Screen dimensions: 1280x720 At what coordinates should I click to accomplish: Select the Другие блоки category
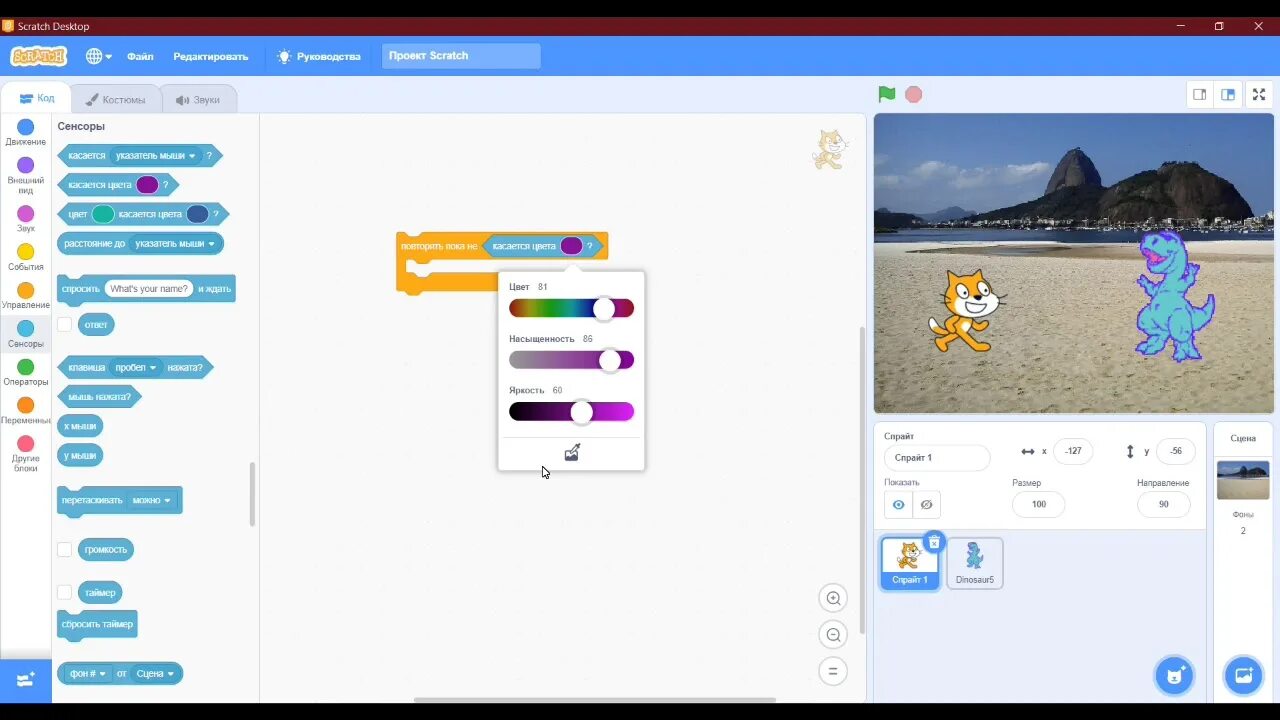click(x=26, y=454)
